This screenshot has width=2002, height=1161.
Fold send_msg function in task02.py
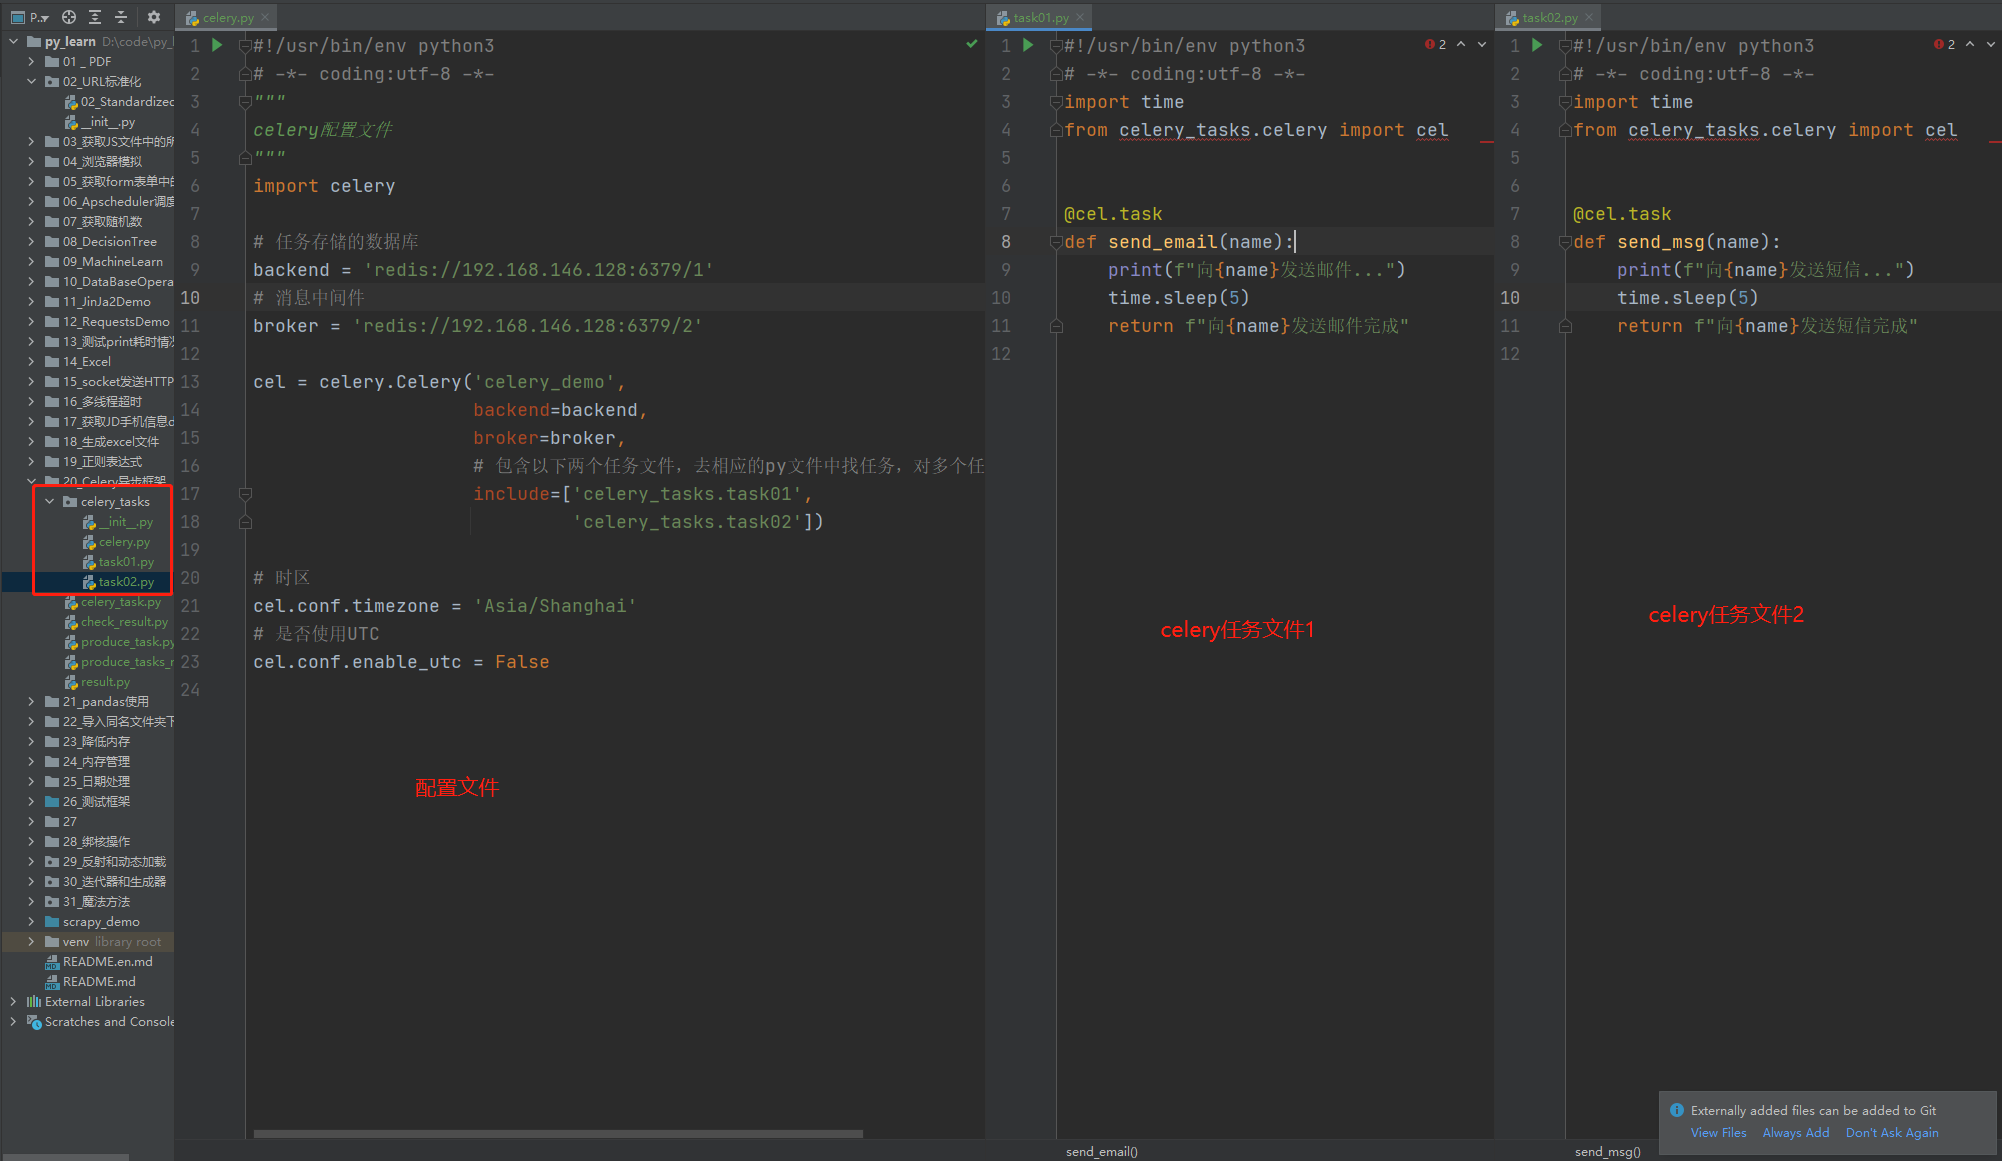click(1565, 242)
